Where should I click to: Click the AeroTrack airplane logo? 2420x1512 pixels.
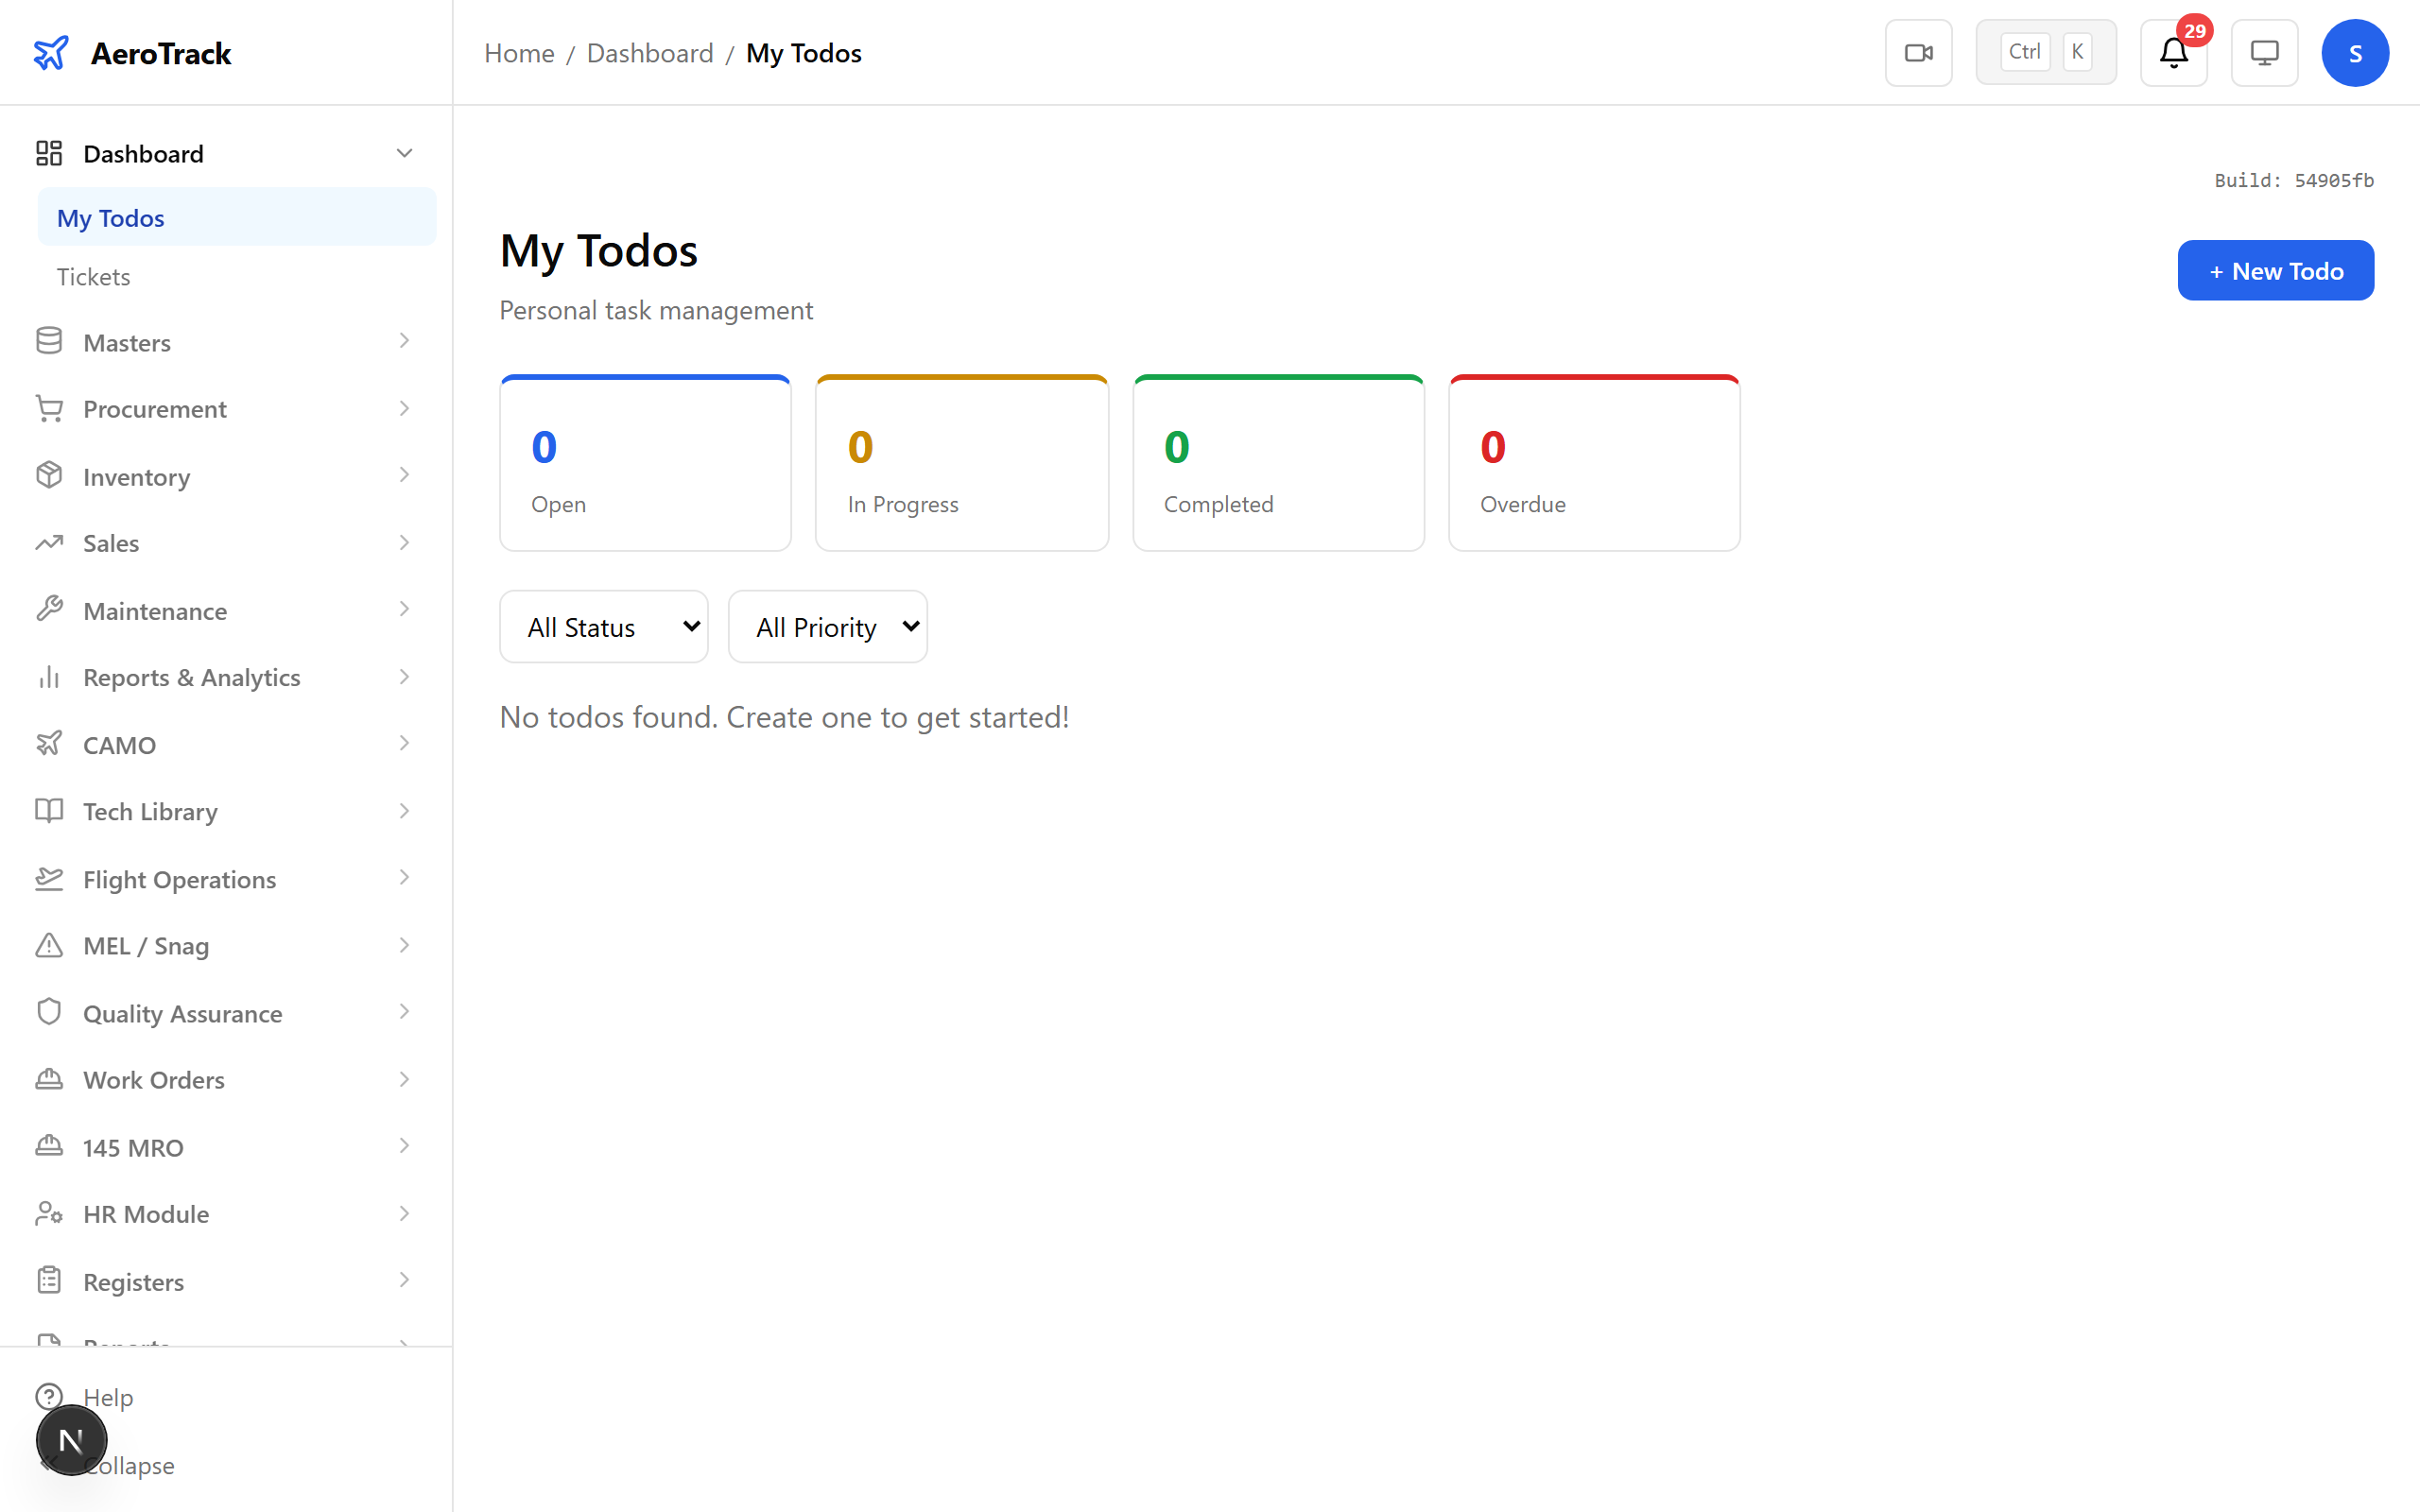(x=51, y=52)
